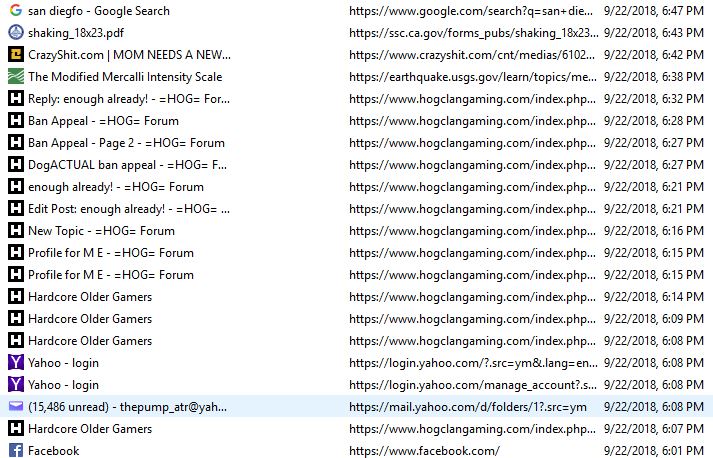This screenshot has width=713, height=458.
Task: Click URL https://mail.yahoo.com/d/folders/1?.src=ym
Action: [468, 407]
